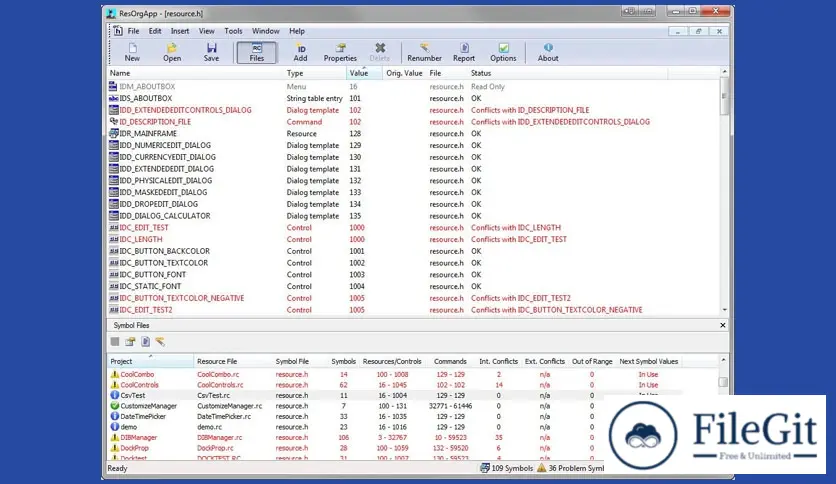Click scroll-up arrow of Symbol Files list scrollbar

[x=723, y=360]
